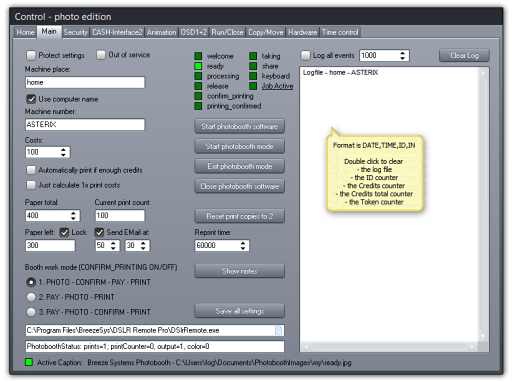This screenshot has height=382, width=512.
Task: Click the bright green ready status indicator
Action: 198,66
